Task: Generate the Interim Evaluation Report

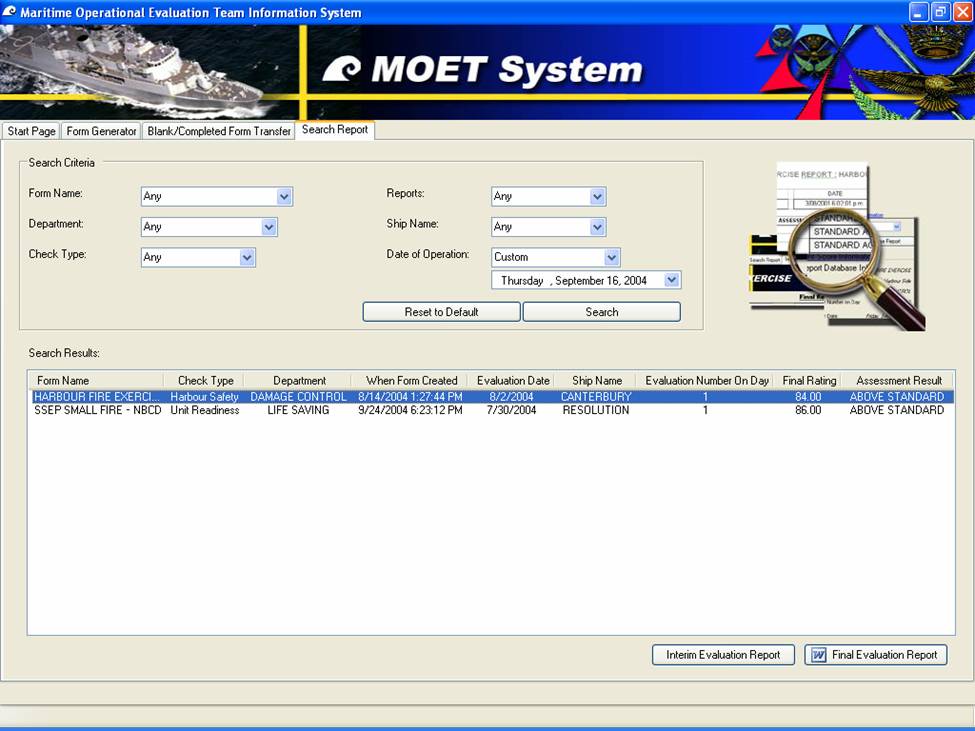Action: (723, 655)
